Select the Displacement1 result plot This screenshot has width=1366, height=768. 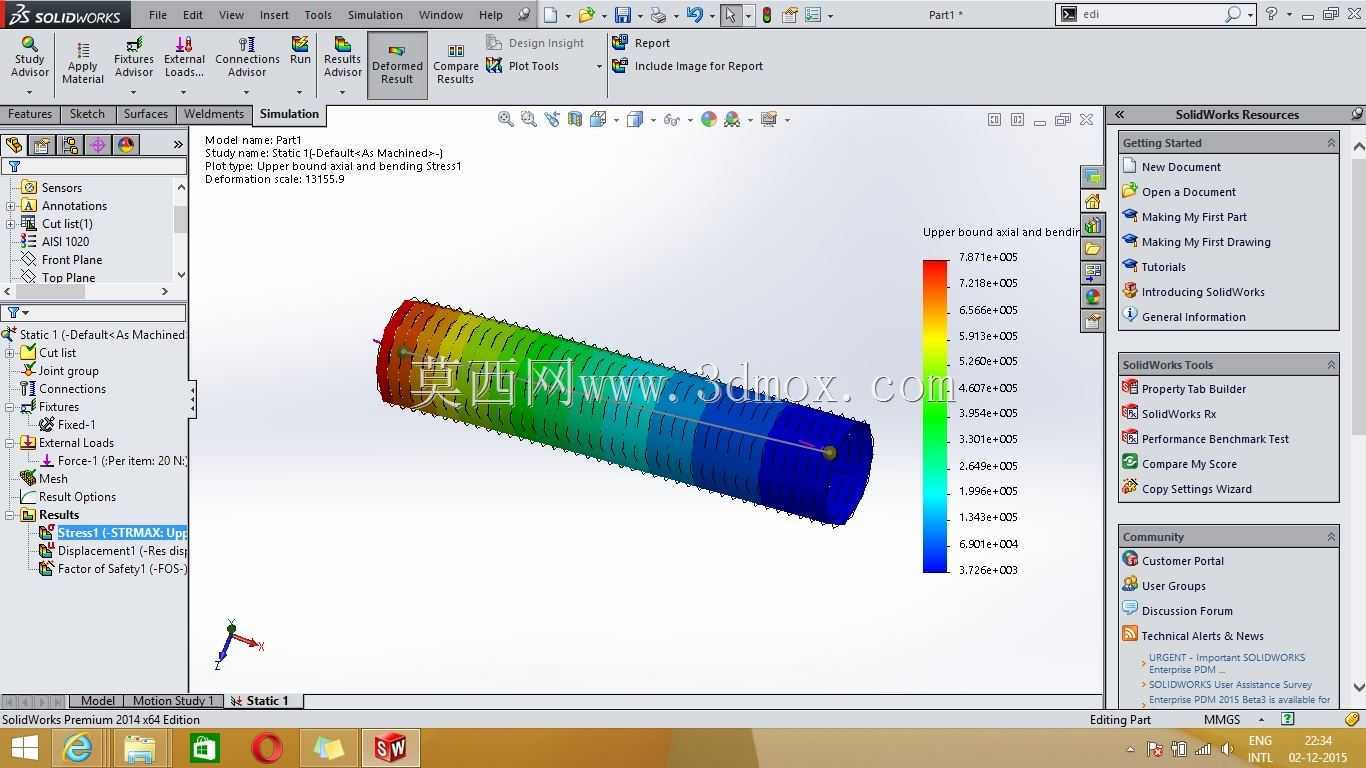point(122,551)
